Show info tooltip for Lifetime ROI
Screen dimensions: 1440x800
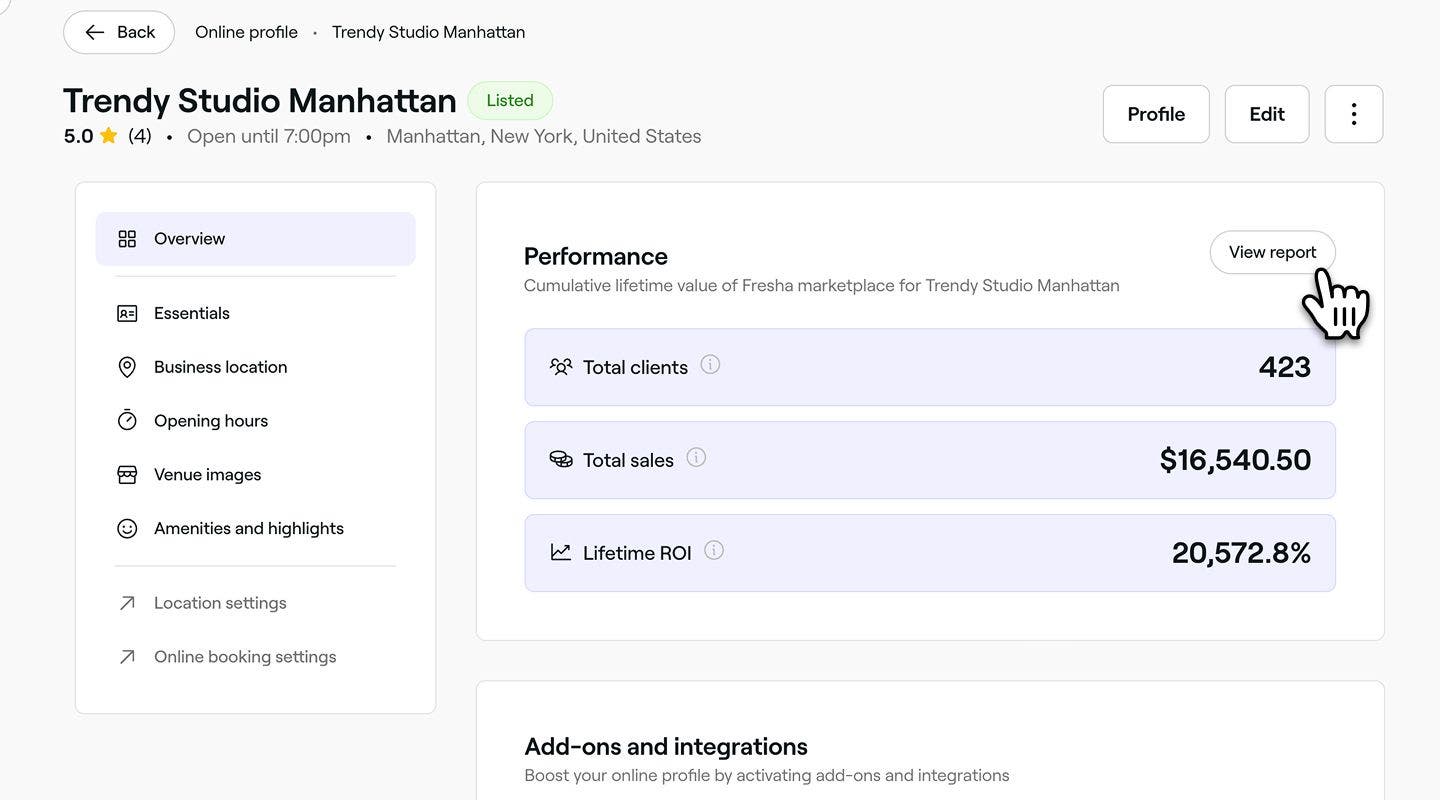(714, 550)
